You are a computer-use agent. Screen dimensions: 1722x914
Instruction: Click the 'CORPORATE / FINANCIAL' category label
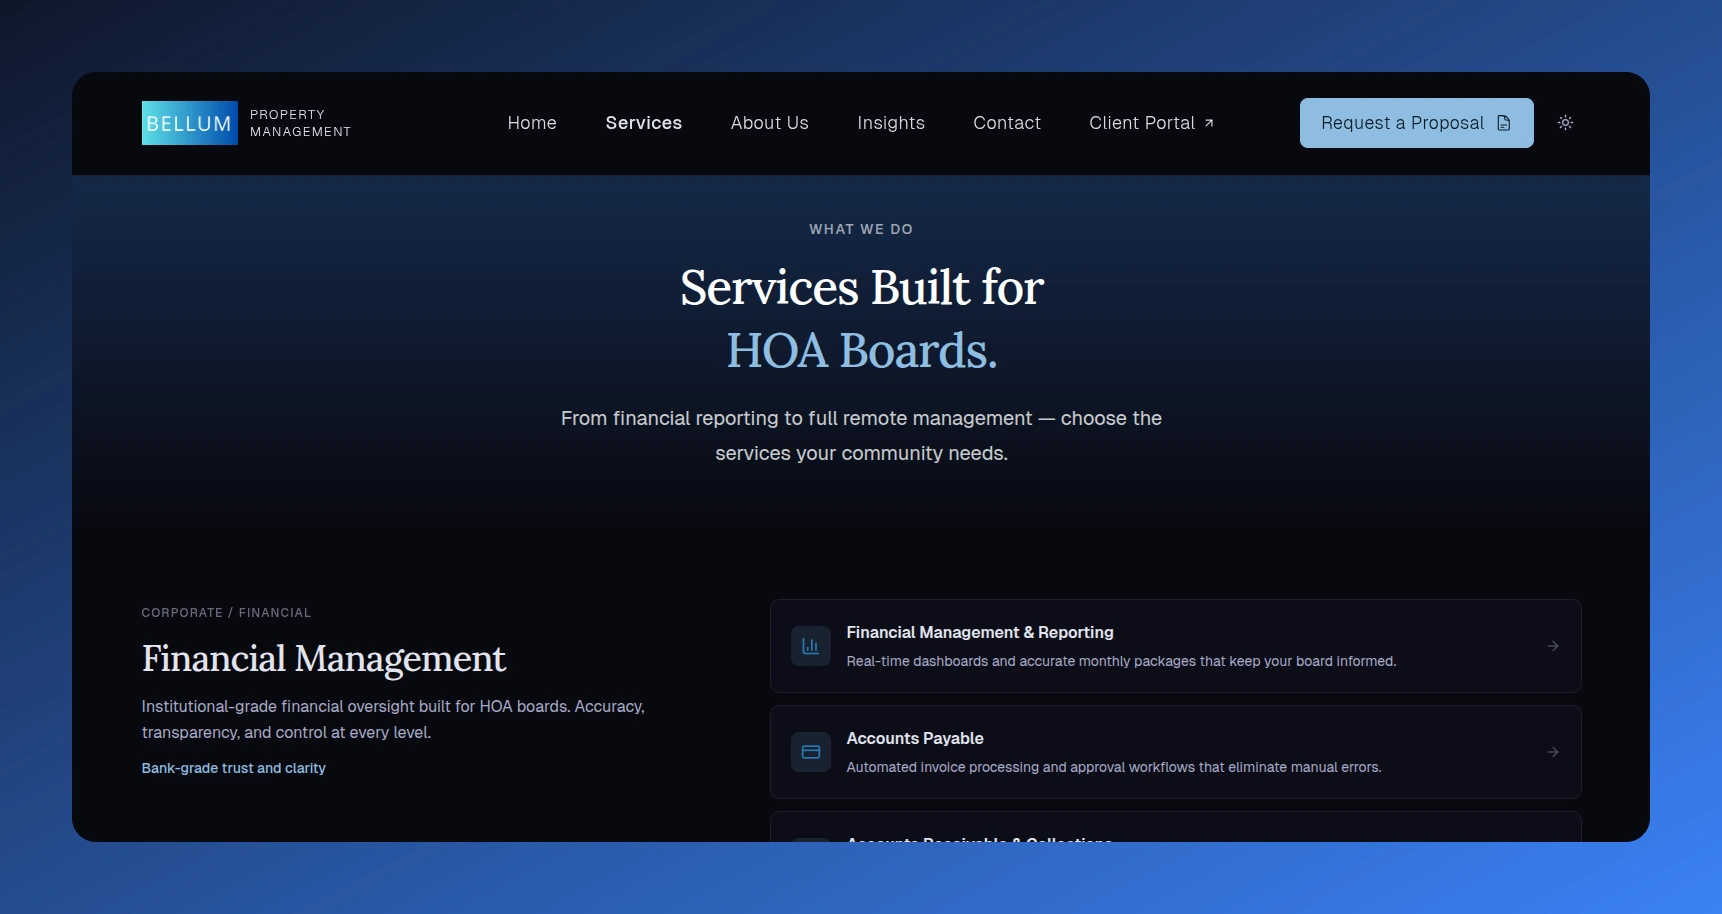pos(226,613)
